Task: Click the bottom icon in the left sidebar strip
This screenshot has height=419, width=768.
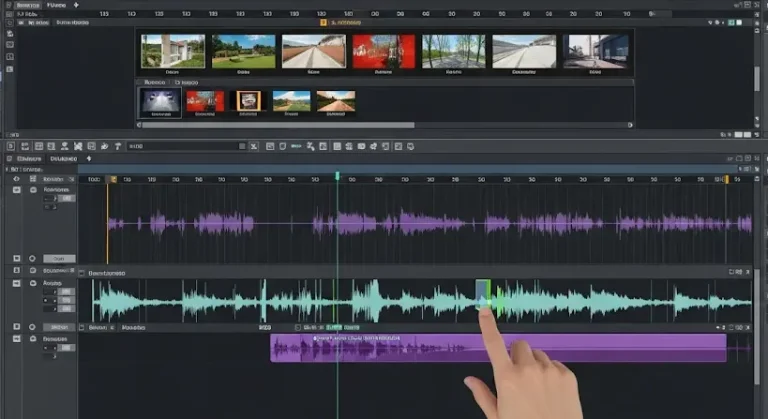Action: point(10,69)
